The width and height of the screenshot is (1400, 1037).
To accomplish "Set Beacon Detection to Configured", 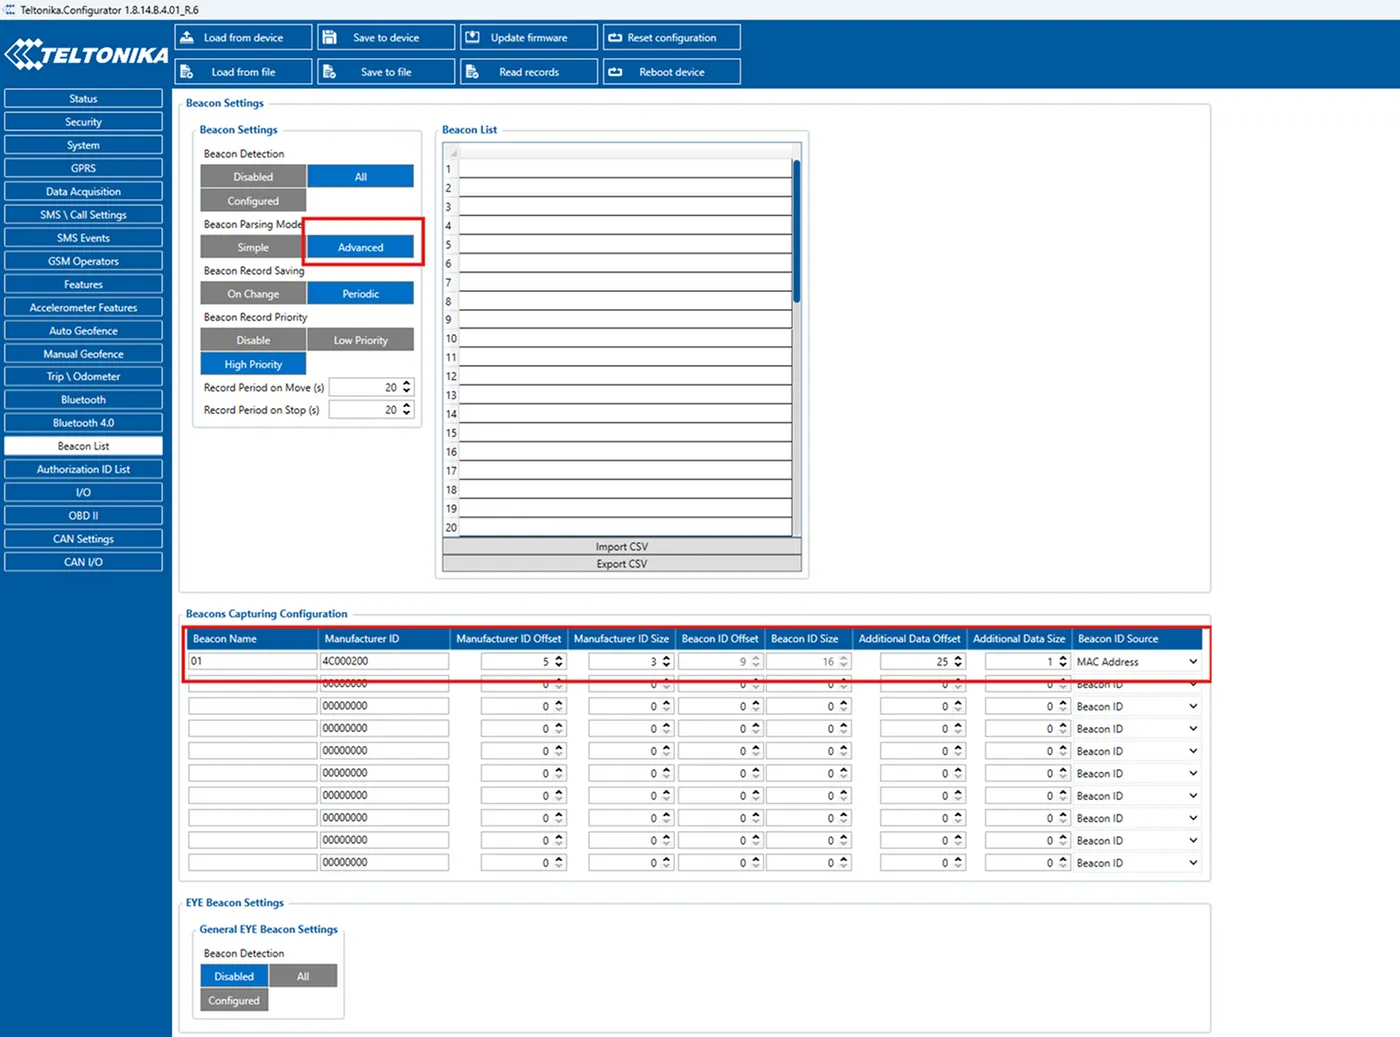I will (x=253, y=200).
